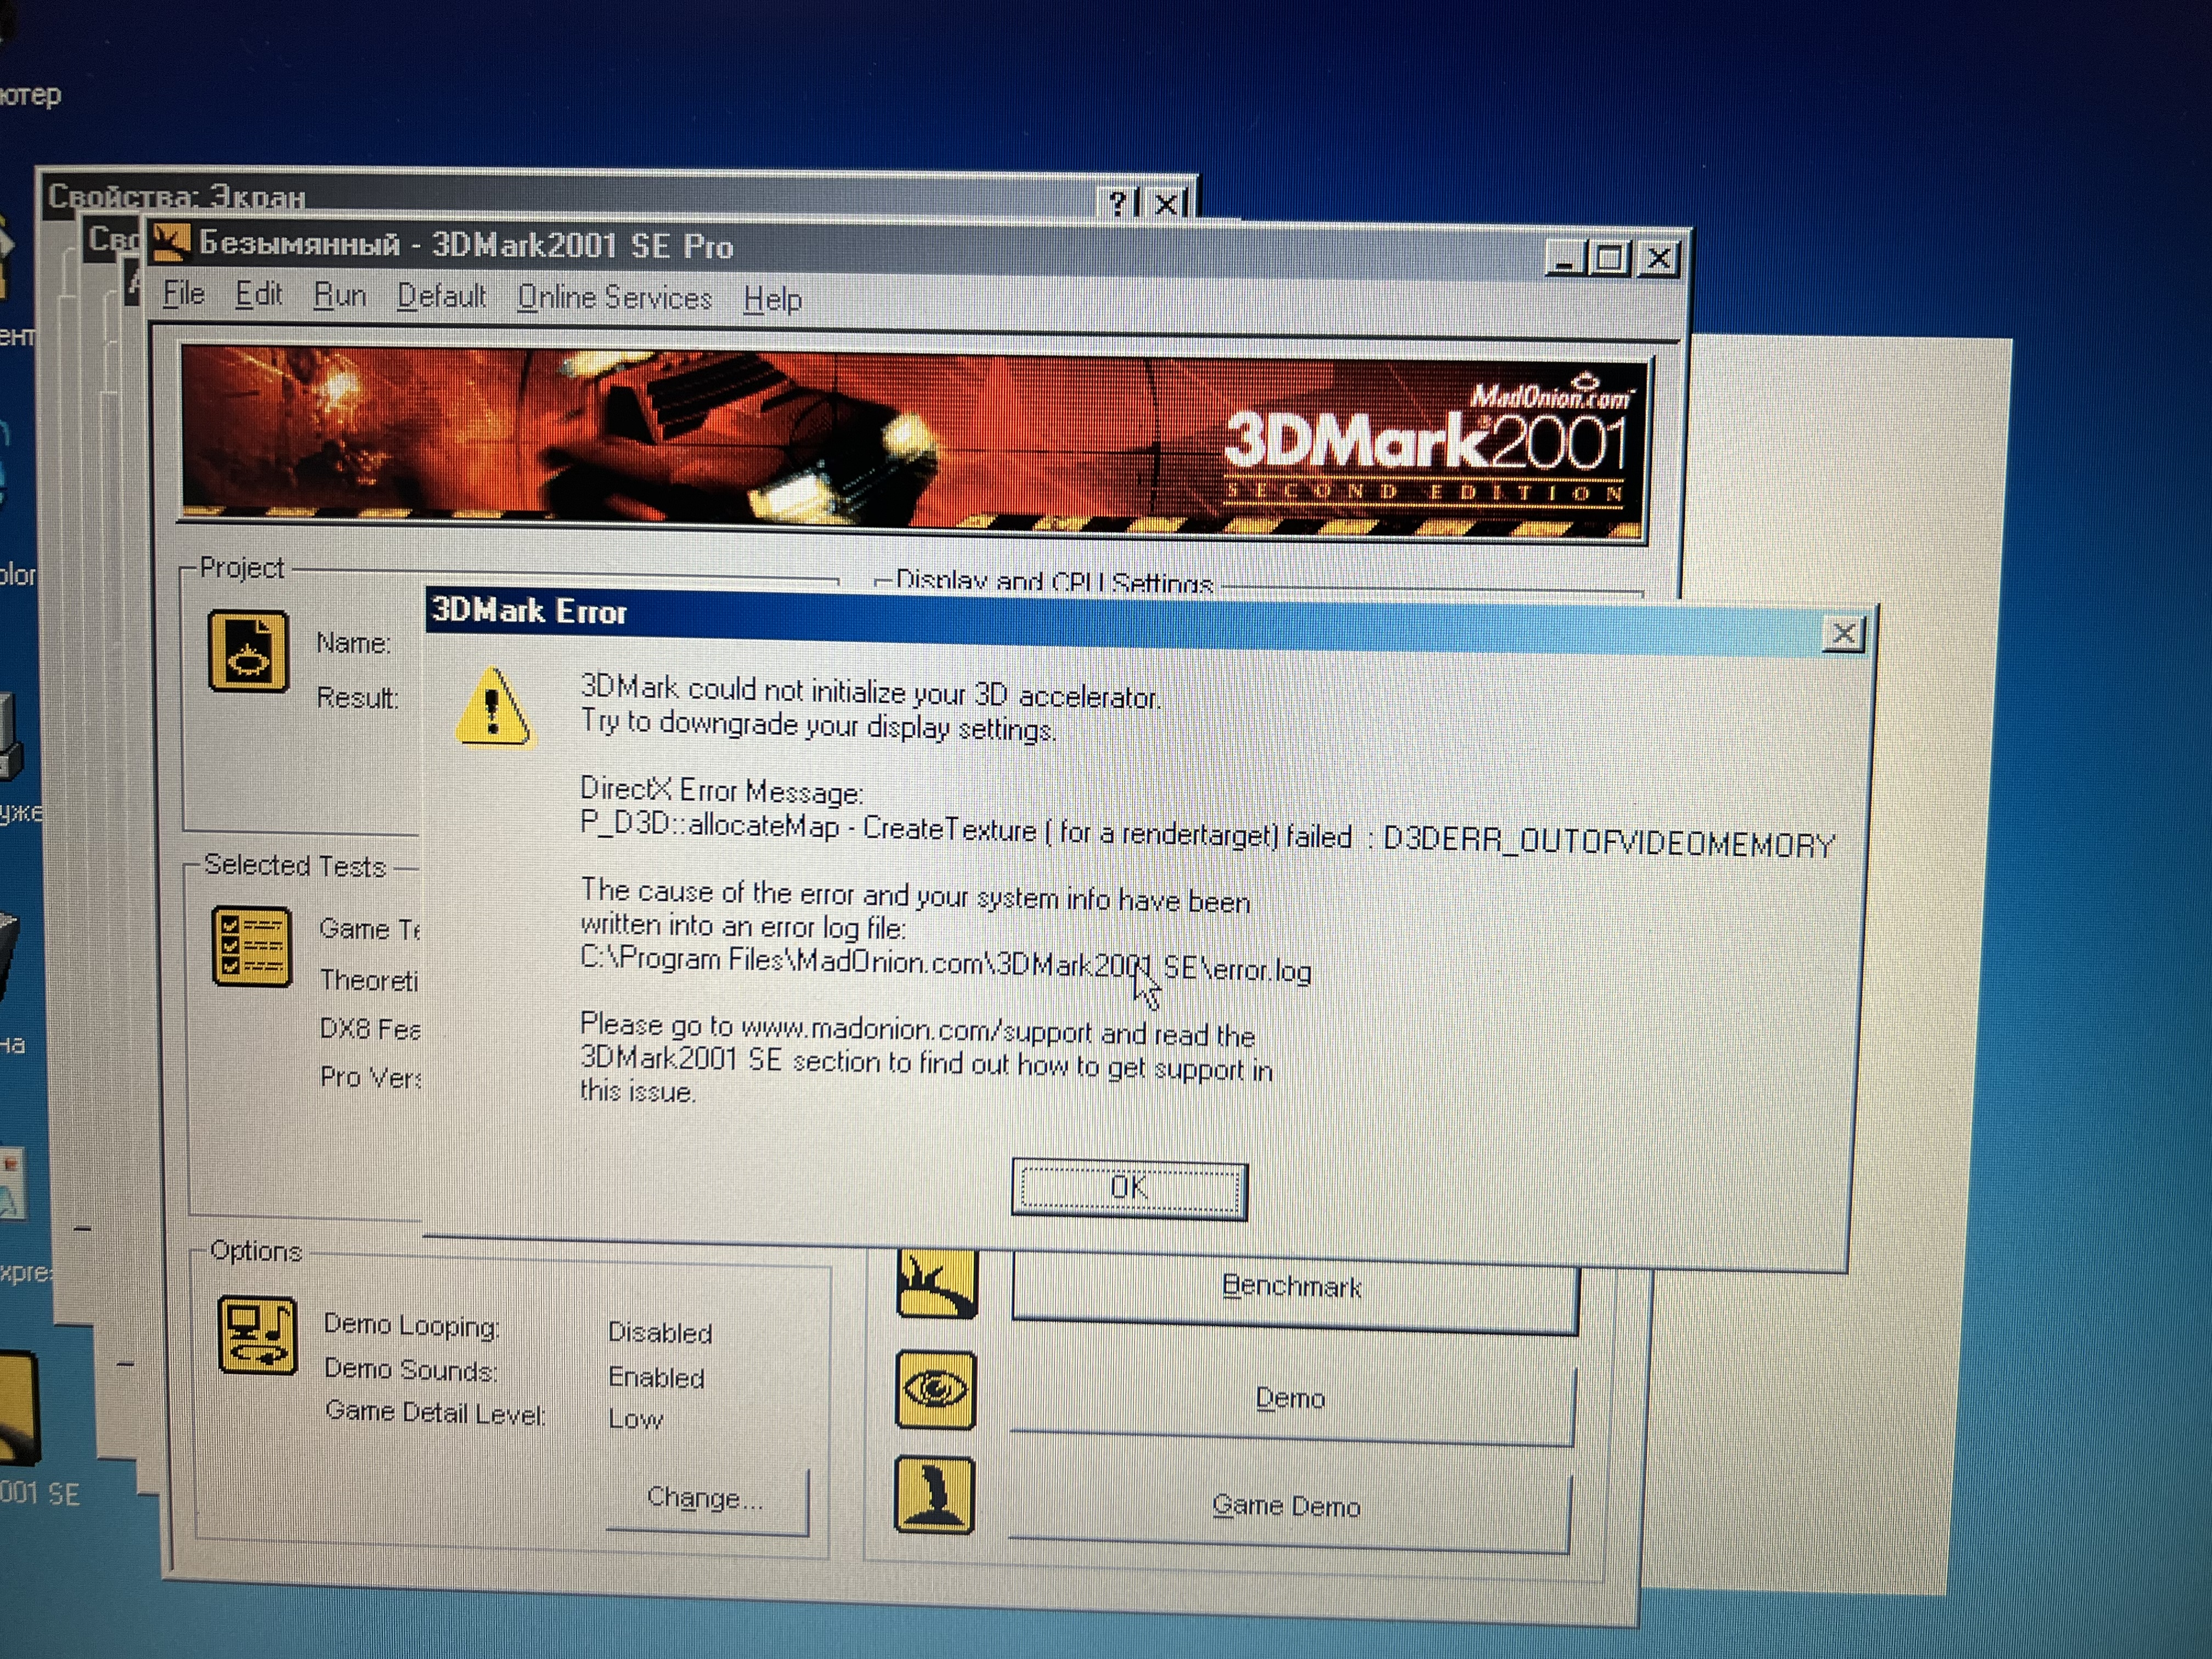Open the Edit menu
2212x1659 pixels.
[259, 295]
